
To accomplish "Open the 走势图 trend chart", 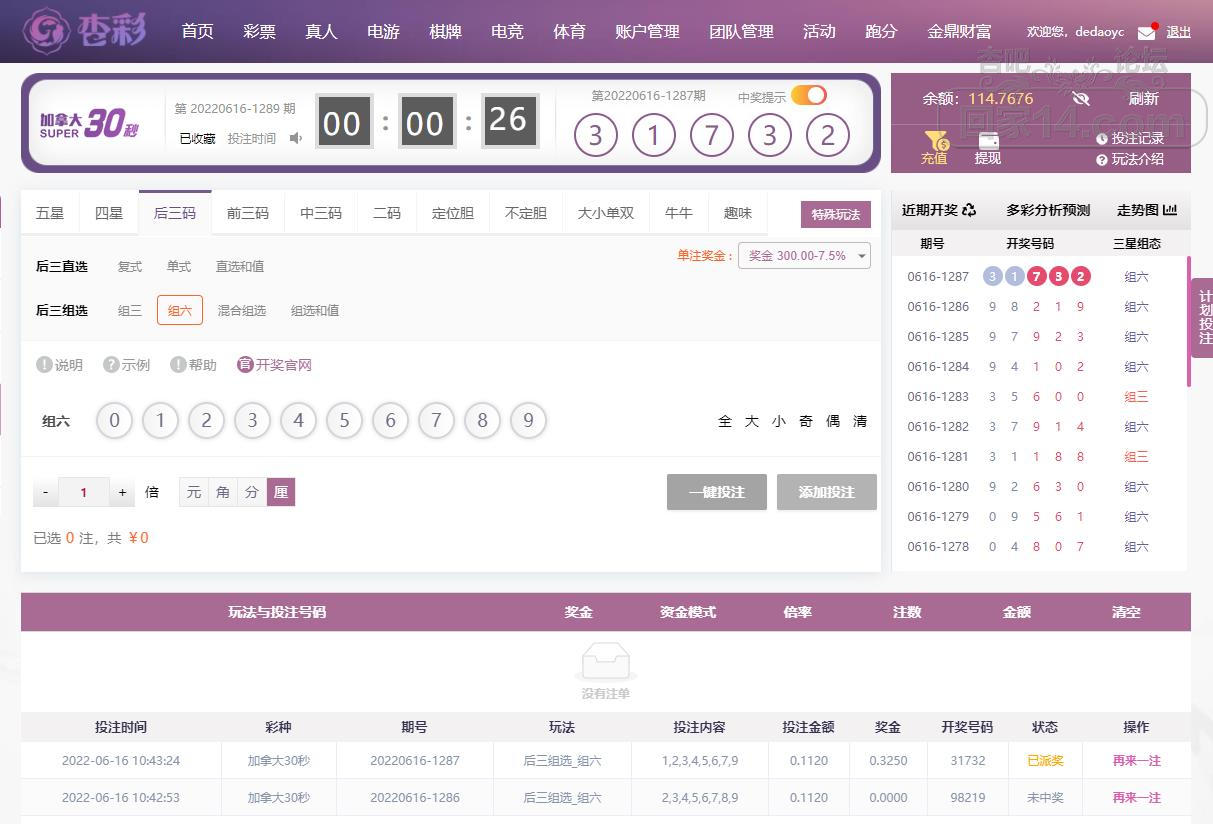I will point(1147,210).
